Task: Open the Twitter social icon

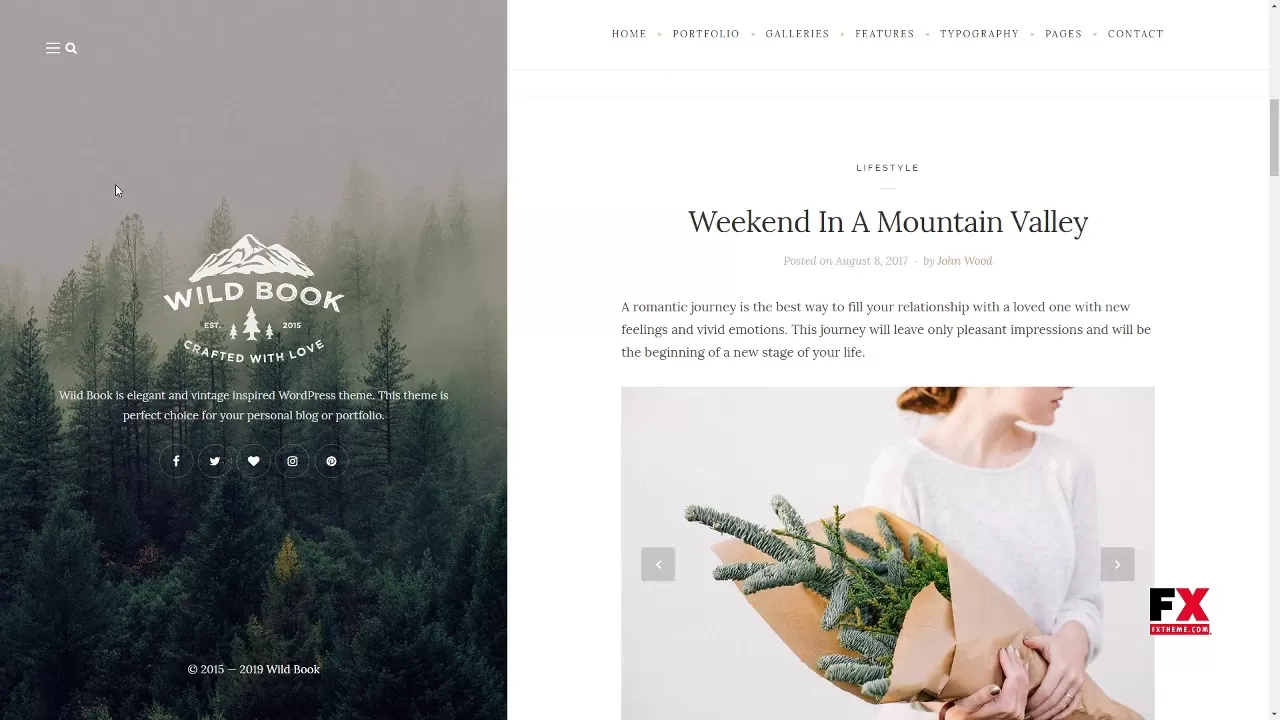Action: tap(215, 461)
